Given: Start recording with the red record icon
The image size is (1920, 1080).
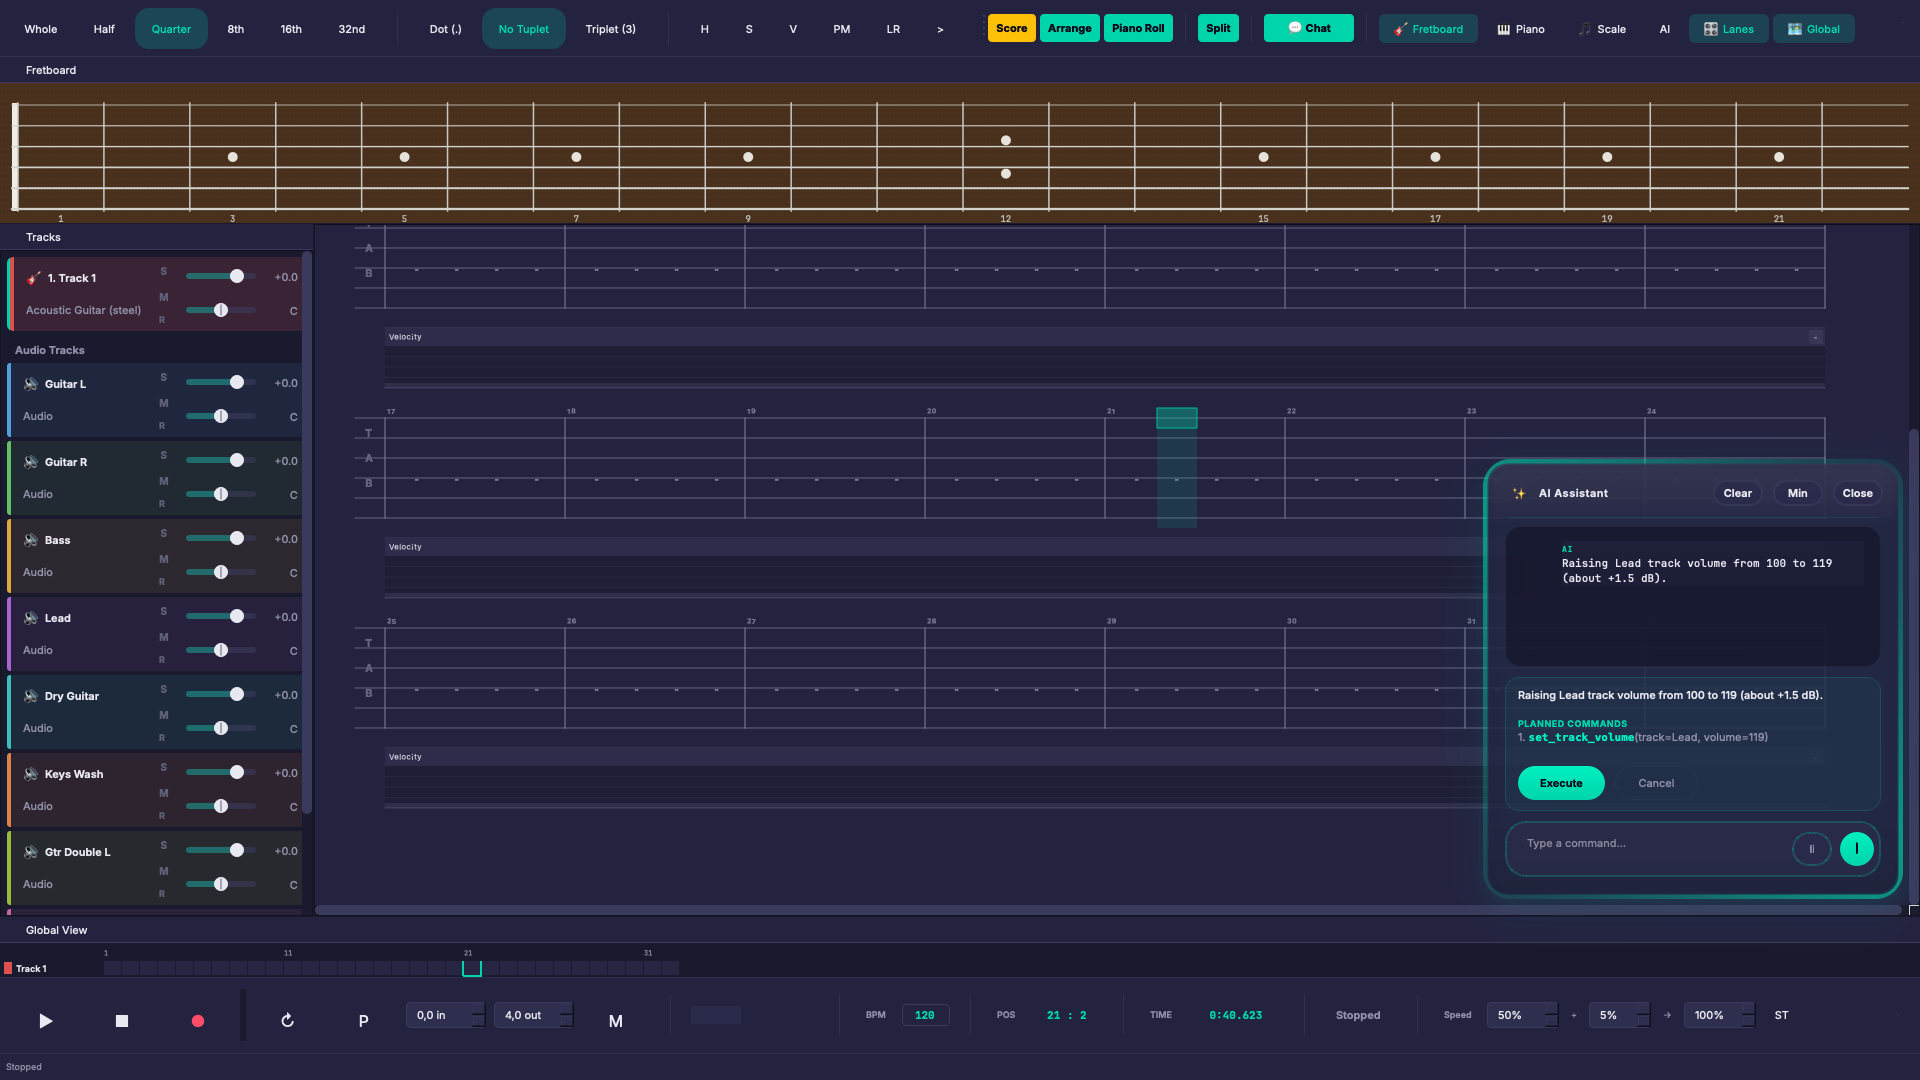Looking at the screenshot, I should [x=198, y=1021].
